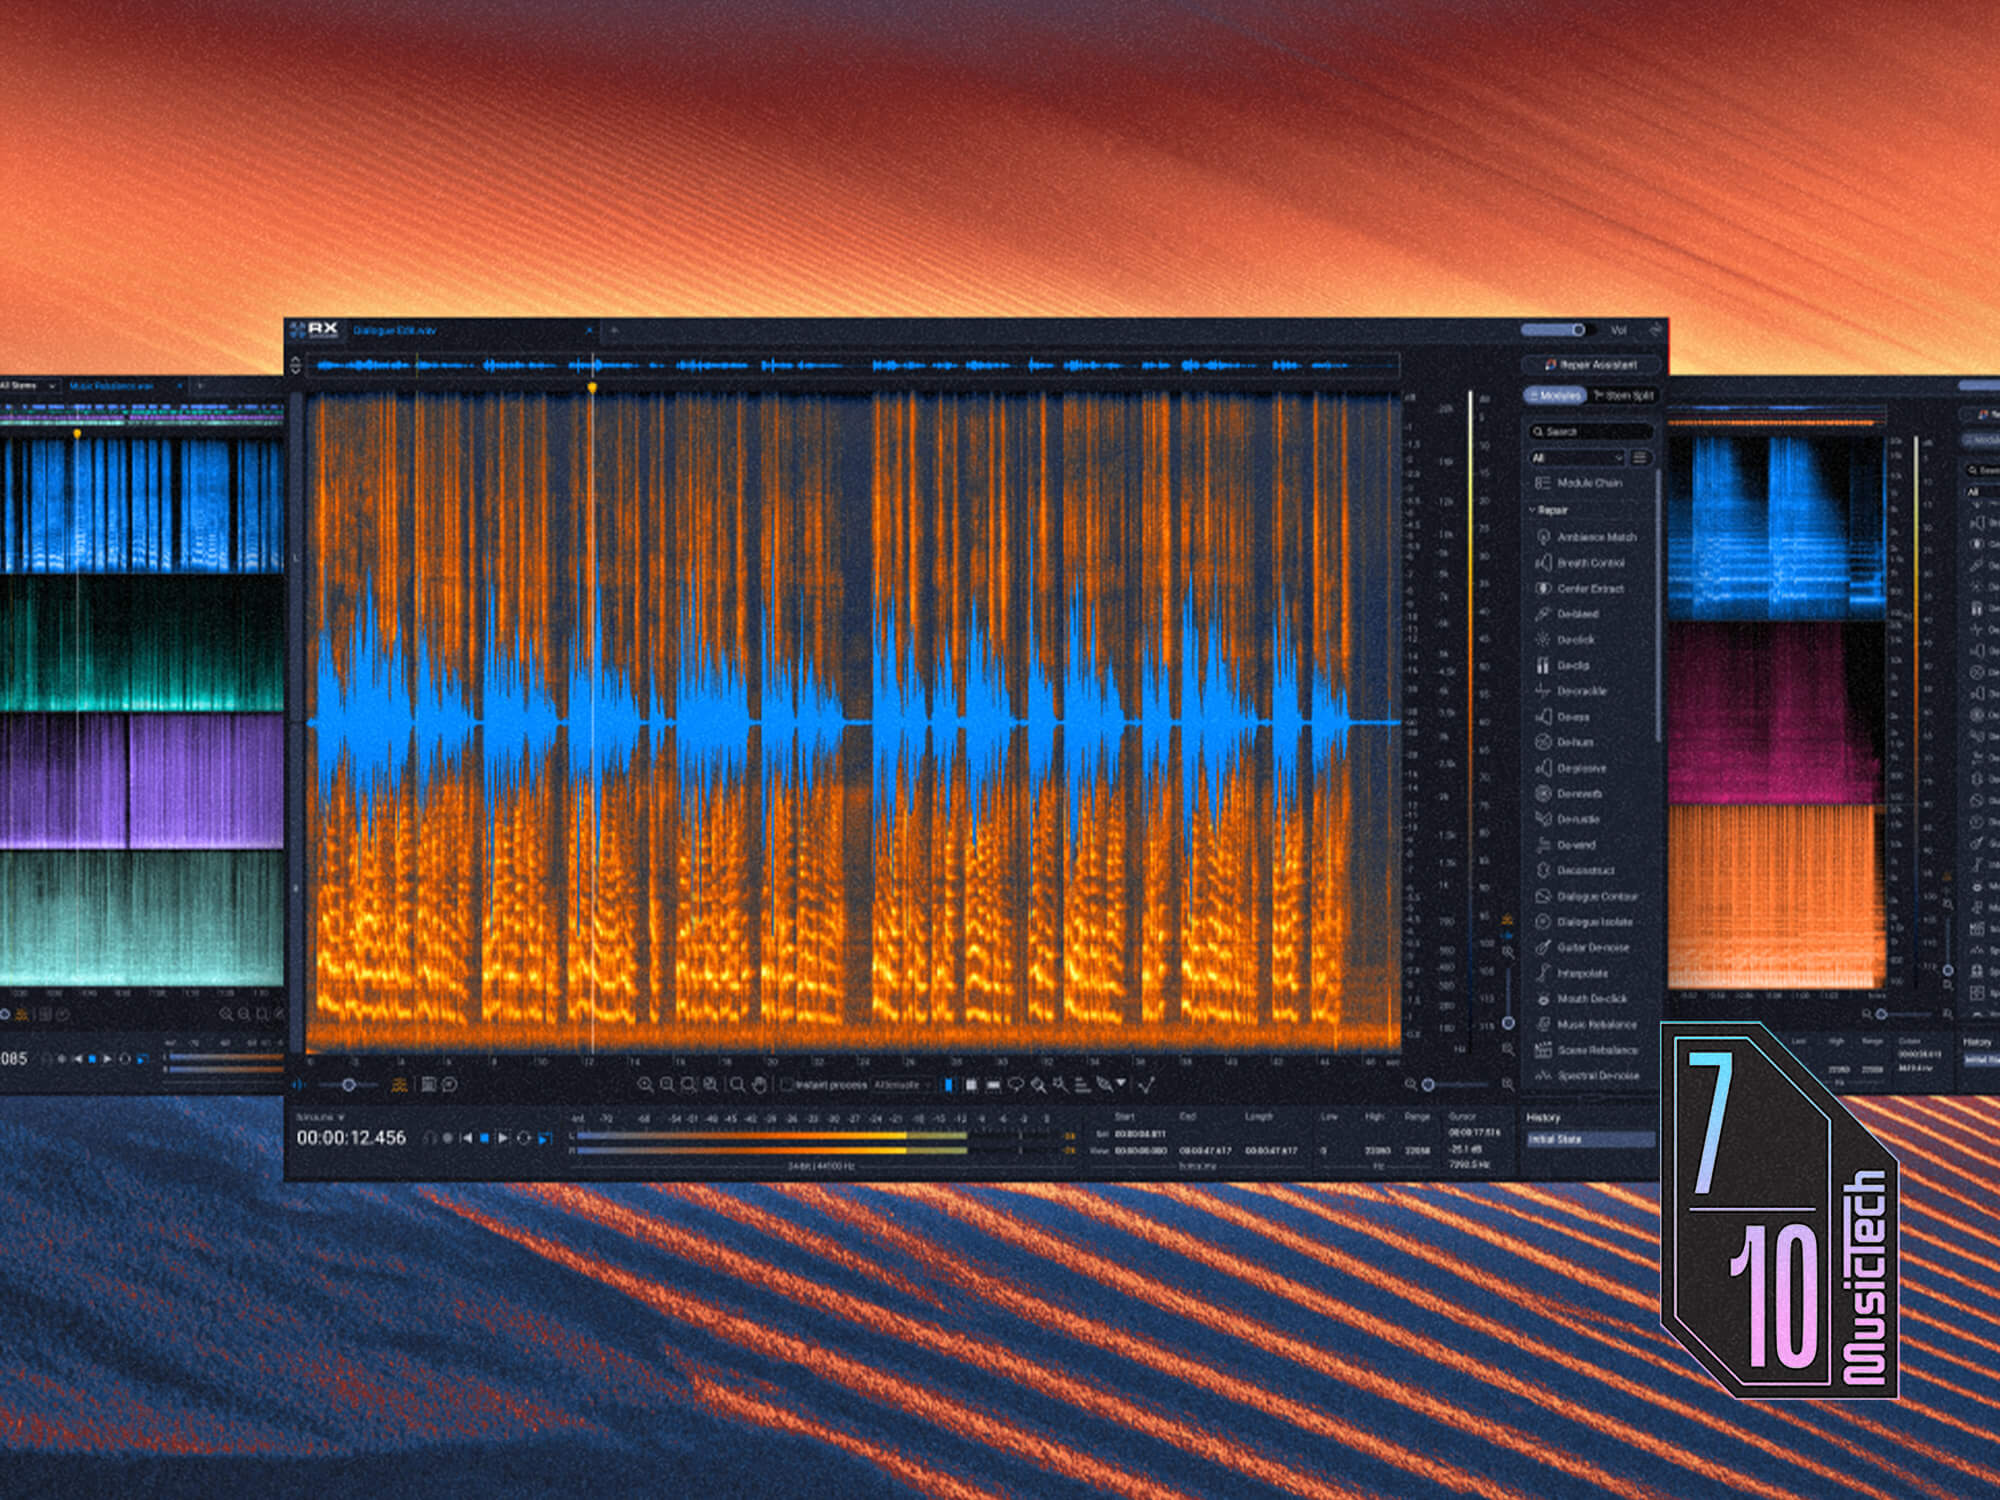The width and height of the screenshot is (2000, 1500).
Task: Open the Repair Assistant
Action: pos(1590,364)
